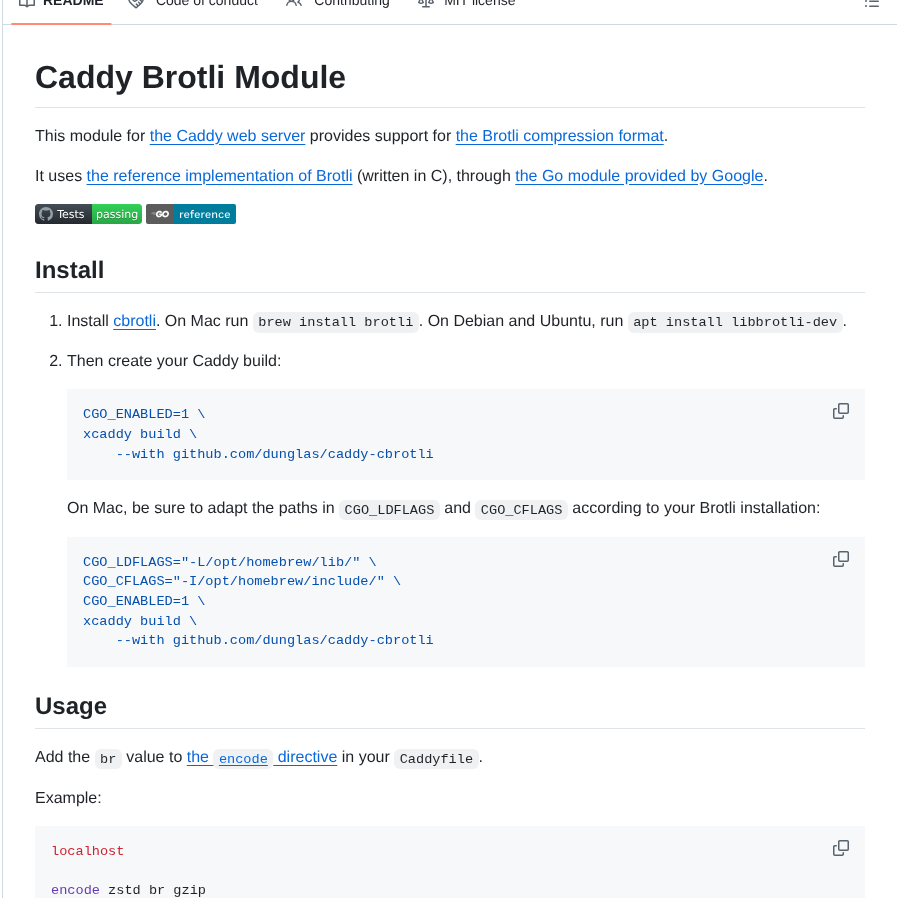This screenshot has width=897, height=898.
Task: Open the Caddy web server link
Action: pyautogui.click(x=226, y=136)
